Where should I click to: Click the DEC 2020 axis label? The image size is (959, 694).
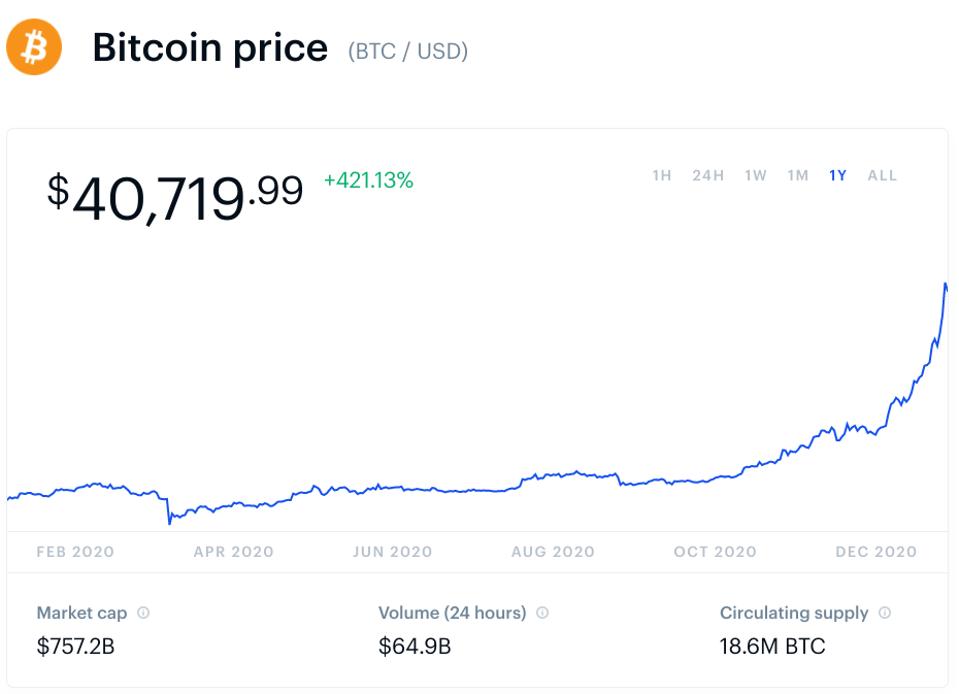tap(875, 551)
